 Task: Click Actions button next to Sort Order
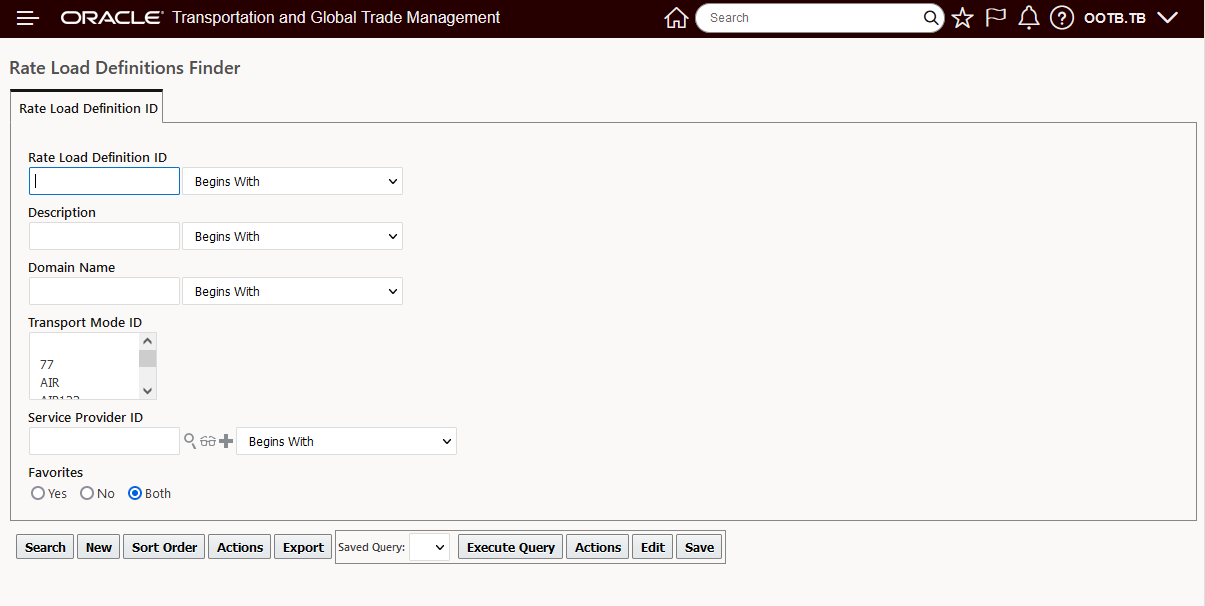(x=240, y=547)
